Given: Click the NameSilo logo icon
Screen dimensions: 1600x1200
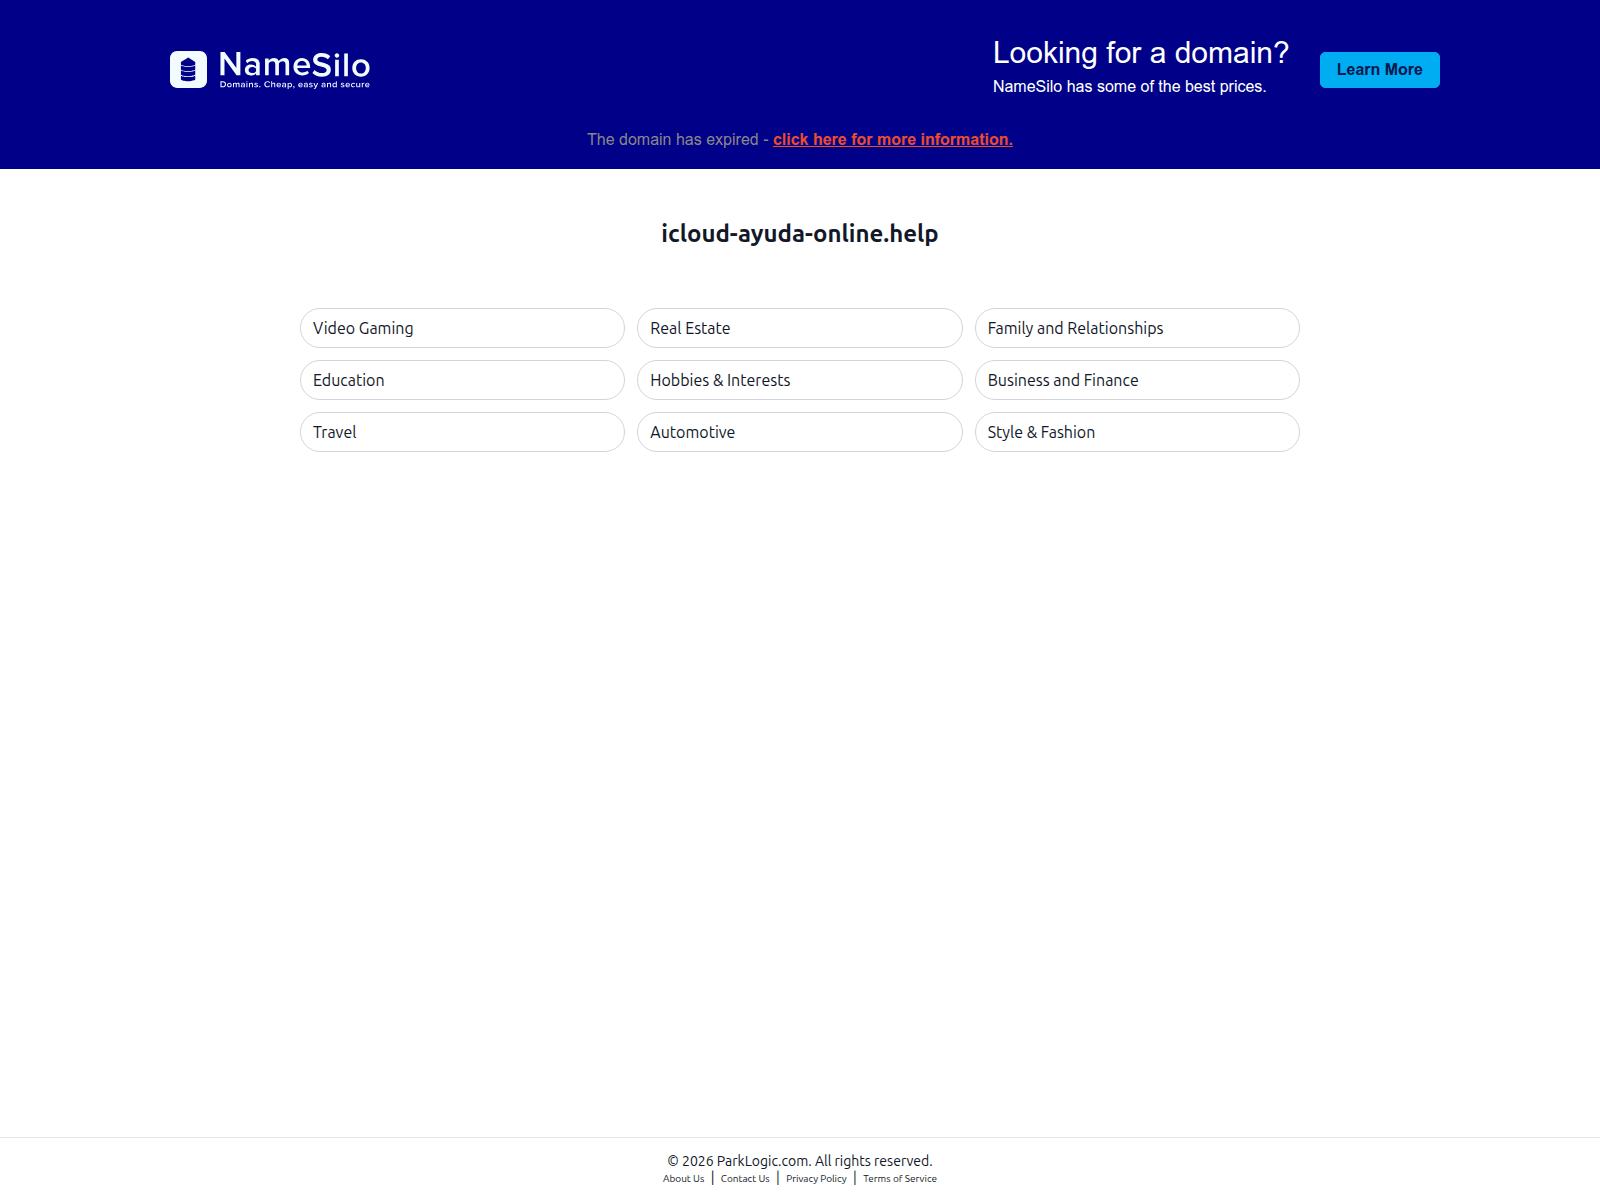Looking at the screenshot, I should (x=188, y=70).
